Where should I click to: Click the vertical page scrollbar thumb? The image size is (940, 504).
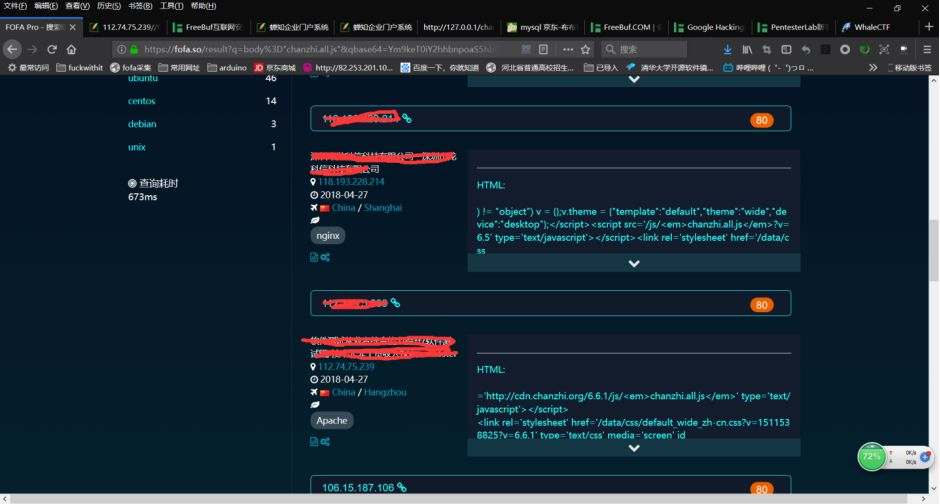[x=933, y=251]
